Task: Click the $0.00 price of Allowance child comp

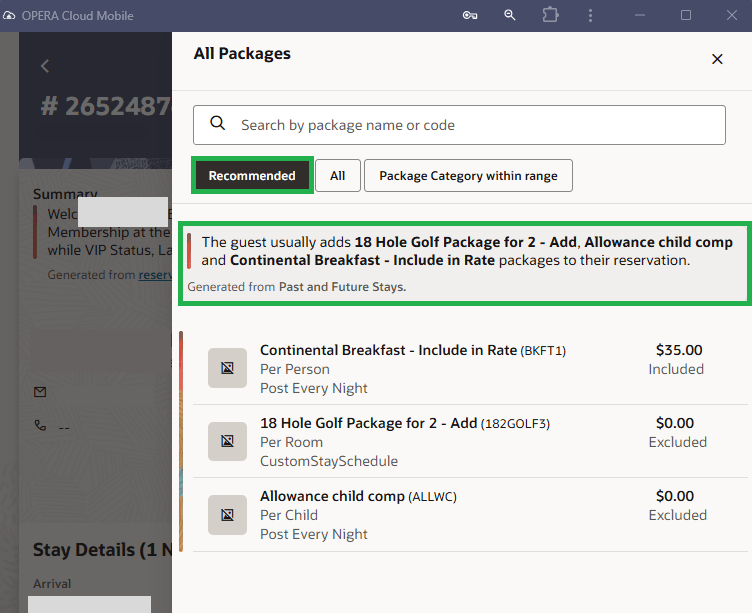Action: click(x=675, y=496)
